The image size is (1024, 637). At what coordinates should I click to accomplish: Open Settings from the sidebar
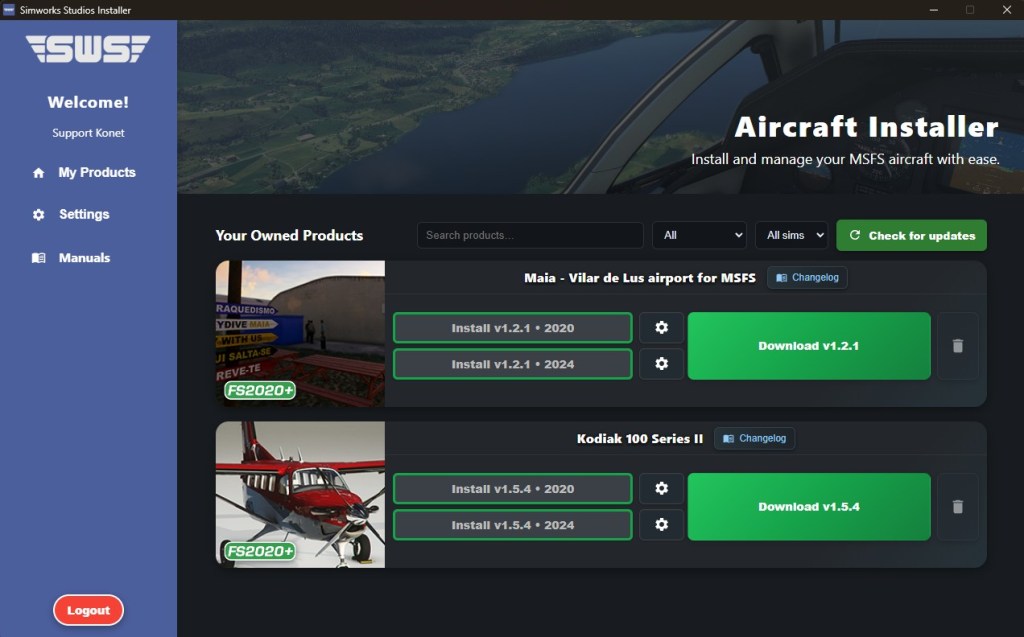84,214
